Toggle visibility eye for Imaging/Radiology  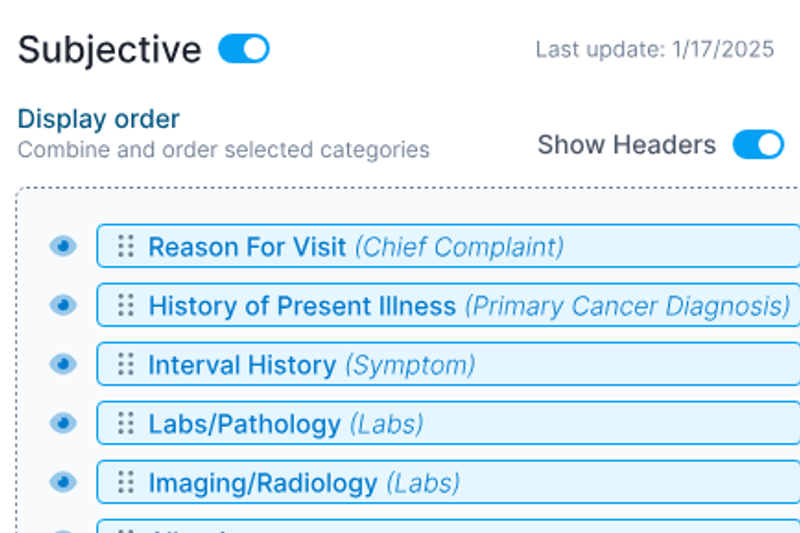pyautogui.click(x=63, y=482)
